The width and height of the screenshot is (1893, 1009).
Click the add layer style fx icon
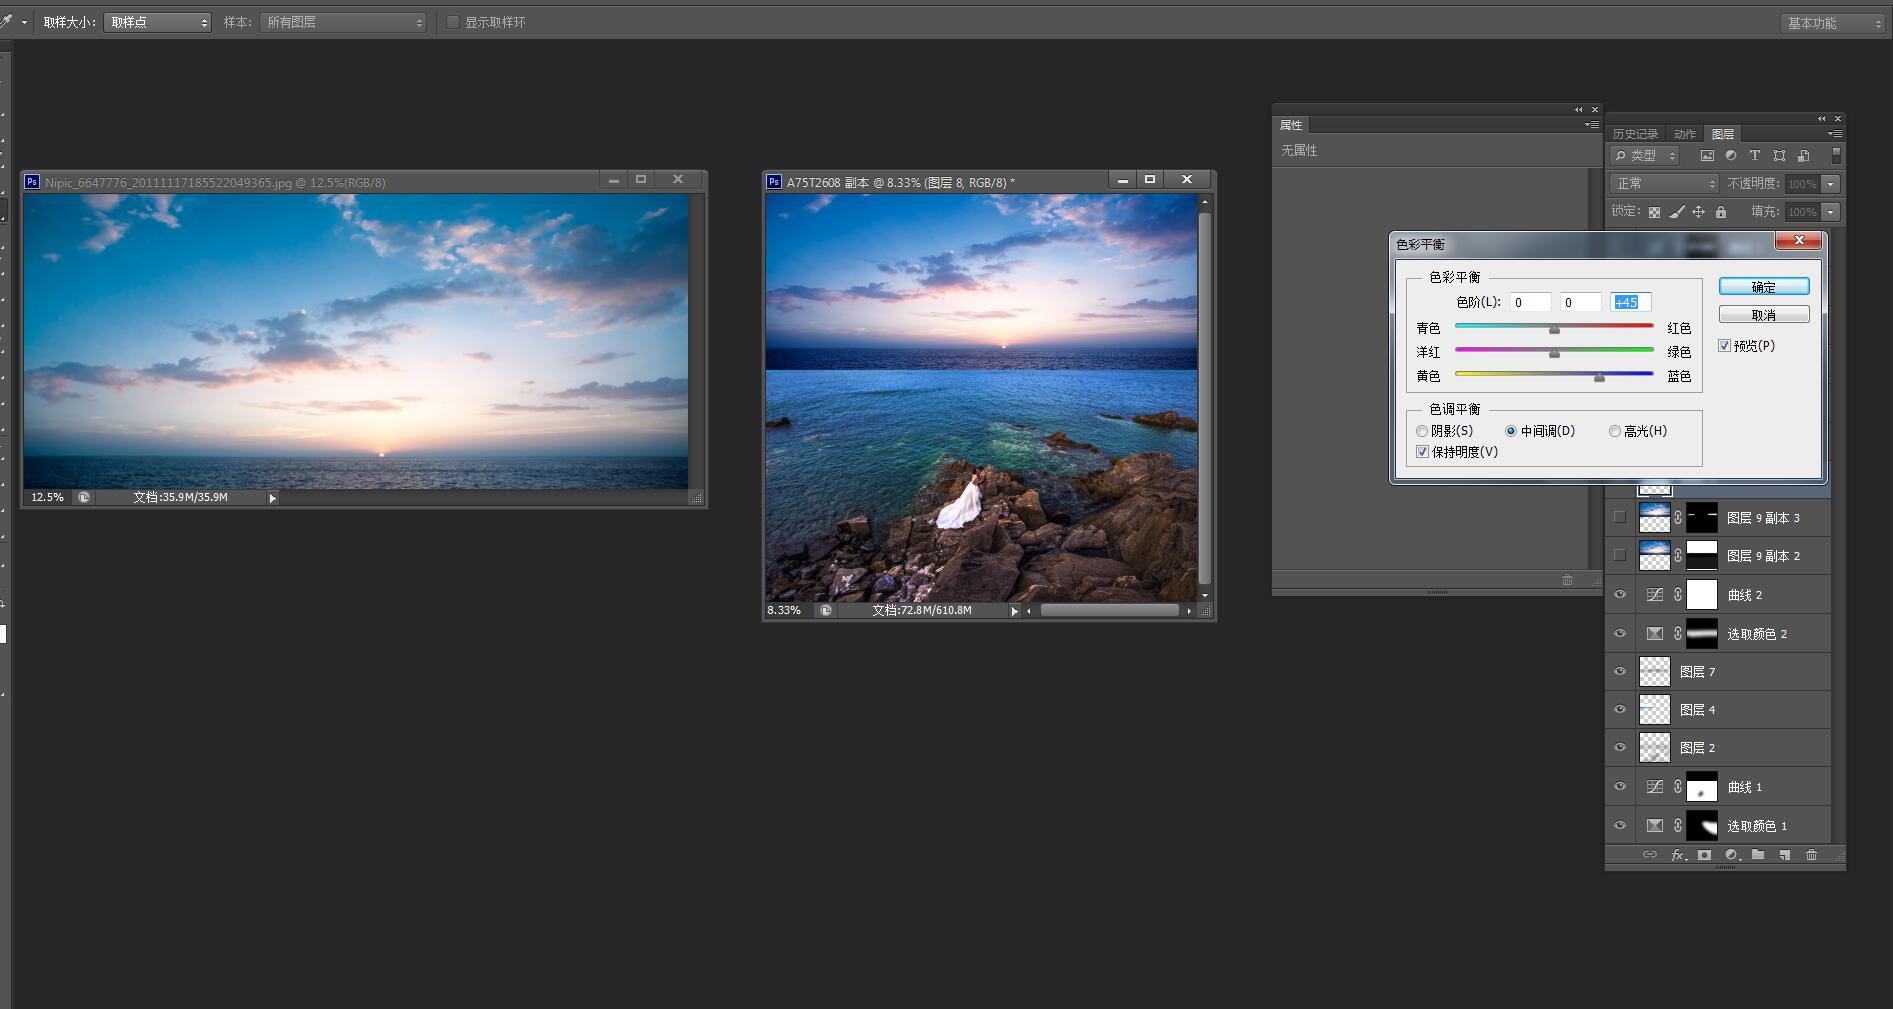(1679, 855)
